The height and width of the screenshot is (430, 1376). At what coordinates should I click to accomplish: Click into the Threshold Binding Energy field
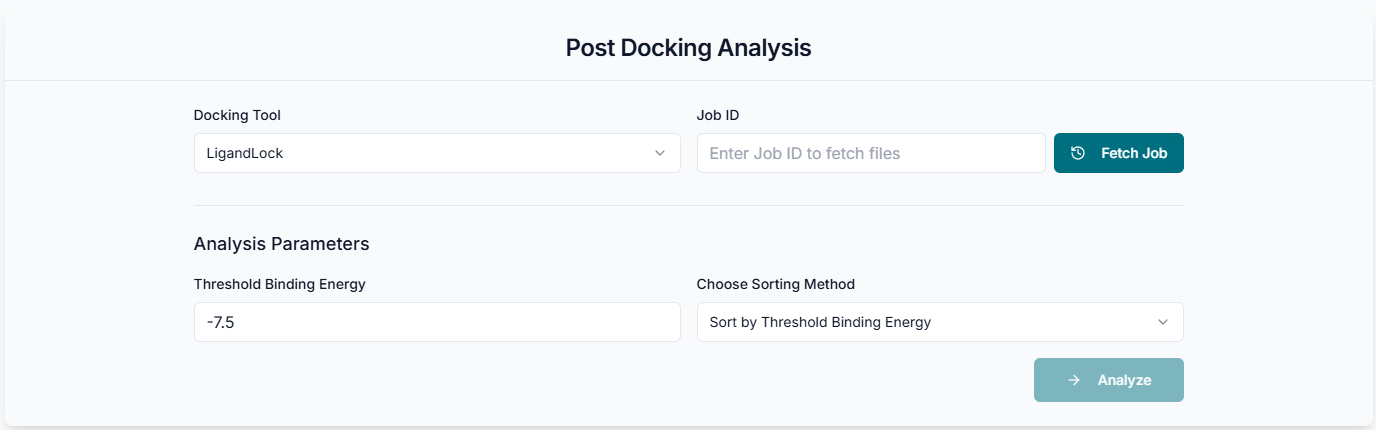point(437,322)
